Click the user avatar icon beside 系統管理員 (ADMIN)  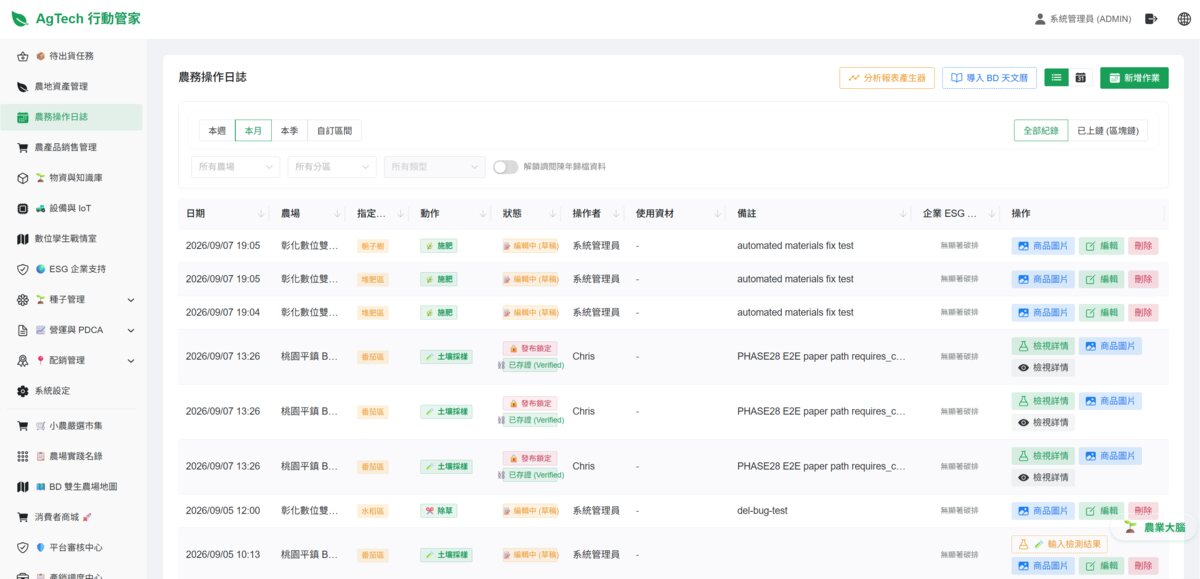1040,19
